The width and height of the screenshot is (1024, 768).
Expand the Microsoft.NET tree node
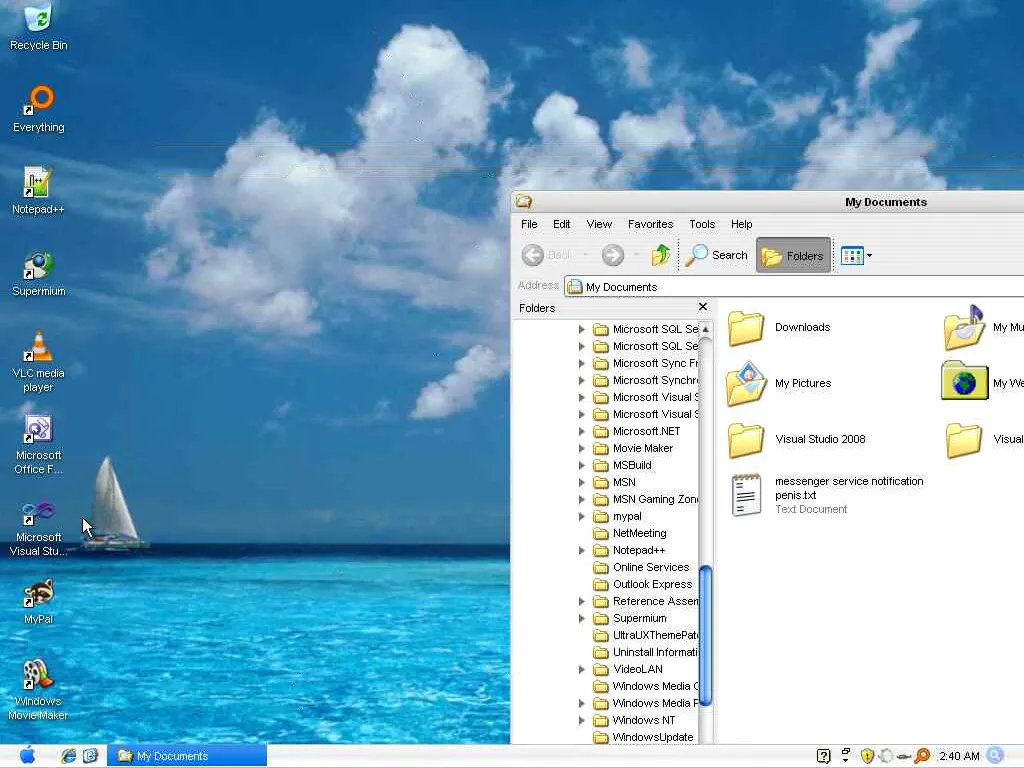point(582,431)
